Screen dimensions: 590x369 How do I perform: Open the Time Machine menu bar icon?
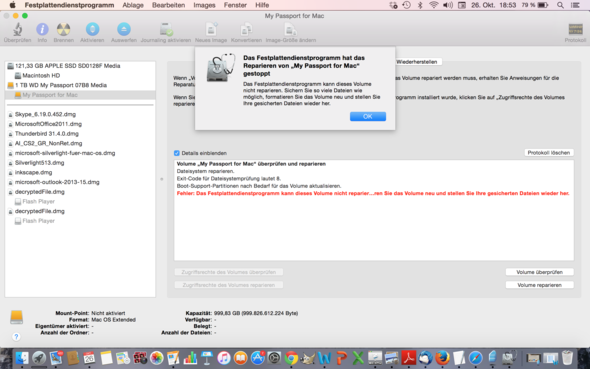coord(406,5)
